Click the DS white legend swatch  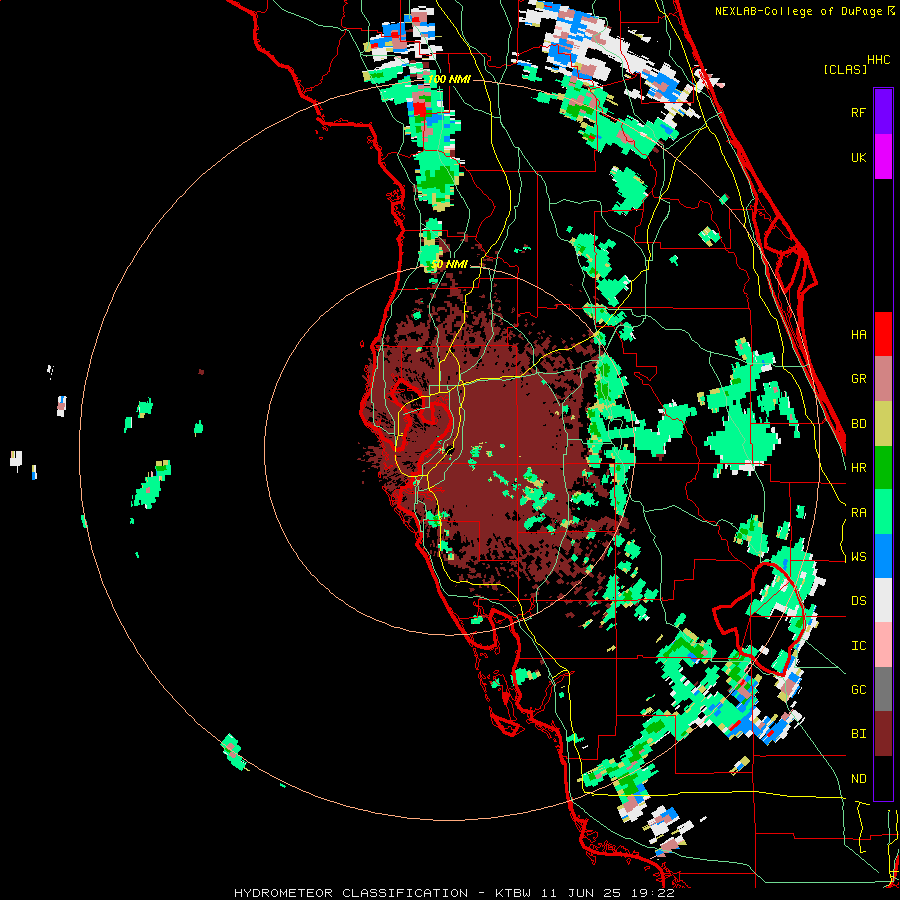tap(883, 600)
